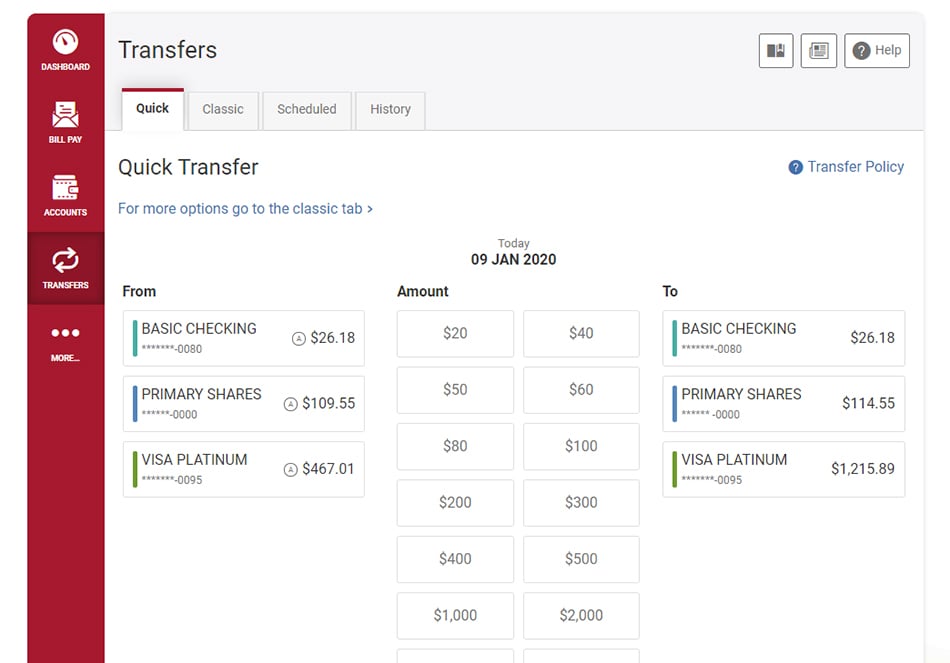Open the History tab

coord(390,110)
